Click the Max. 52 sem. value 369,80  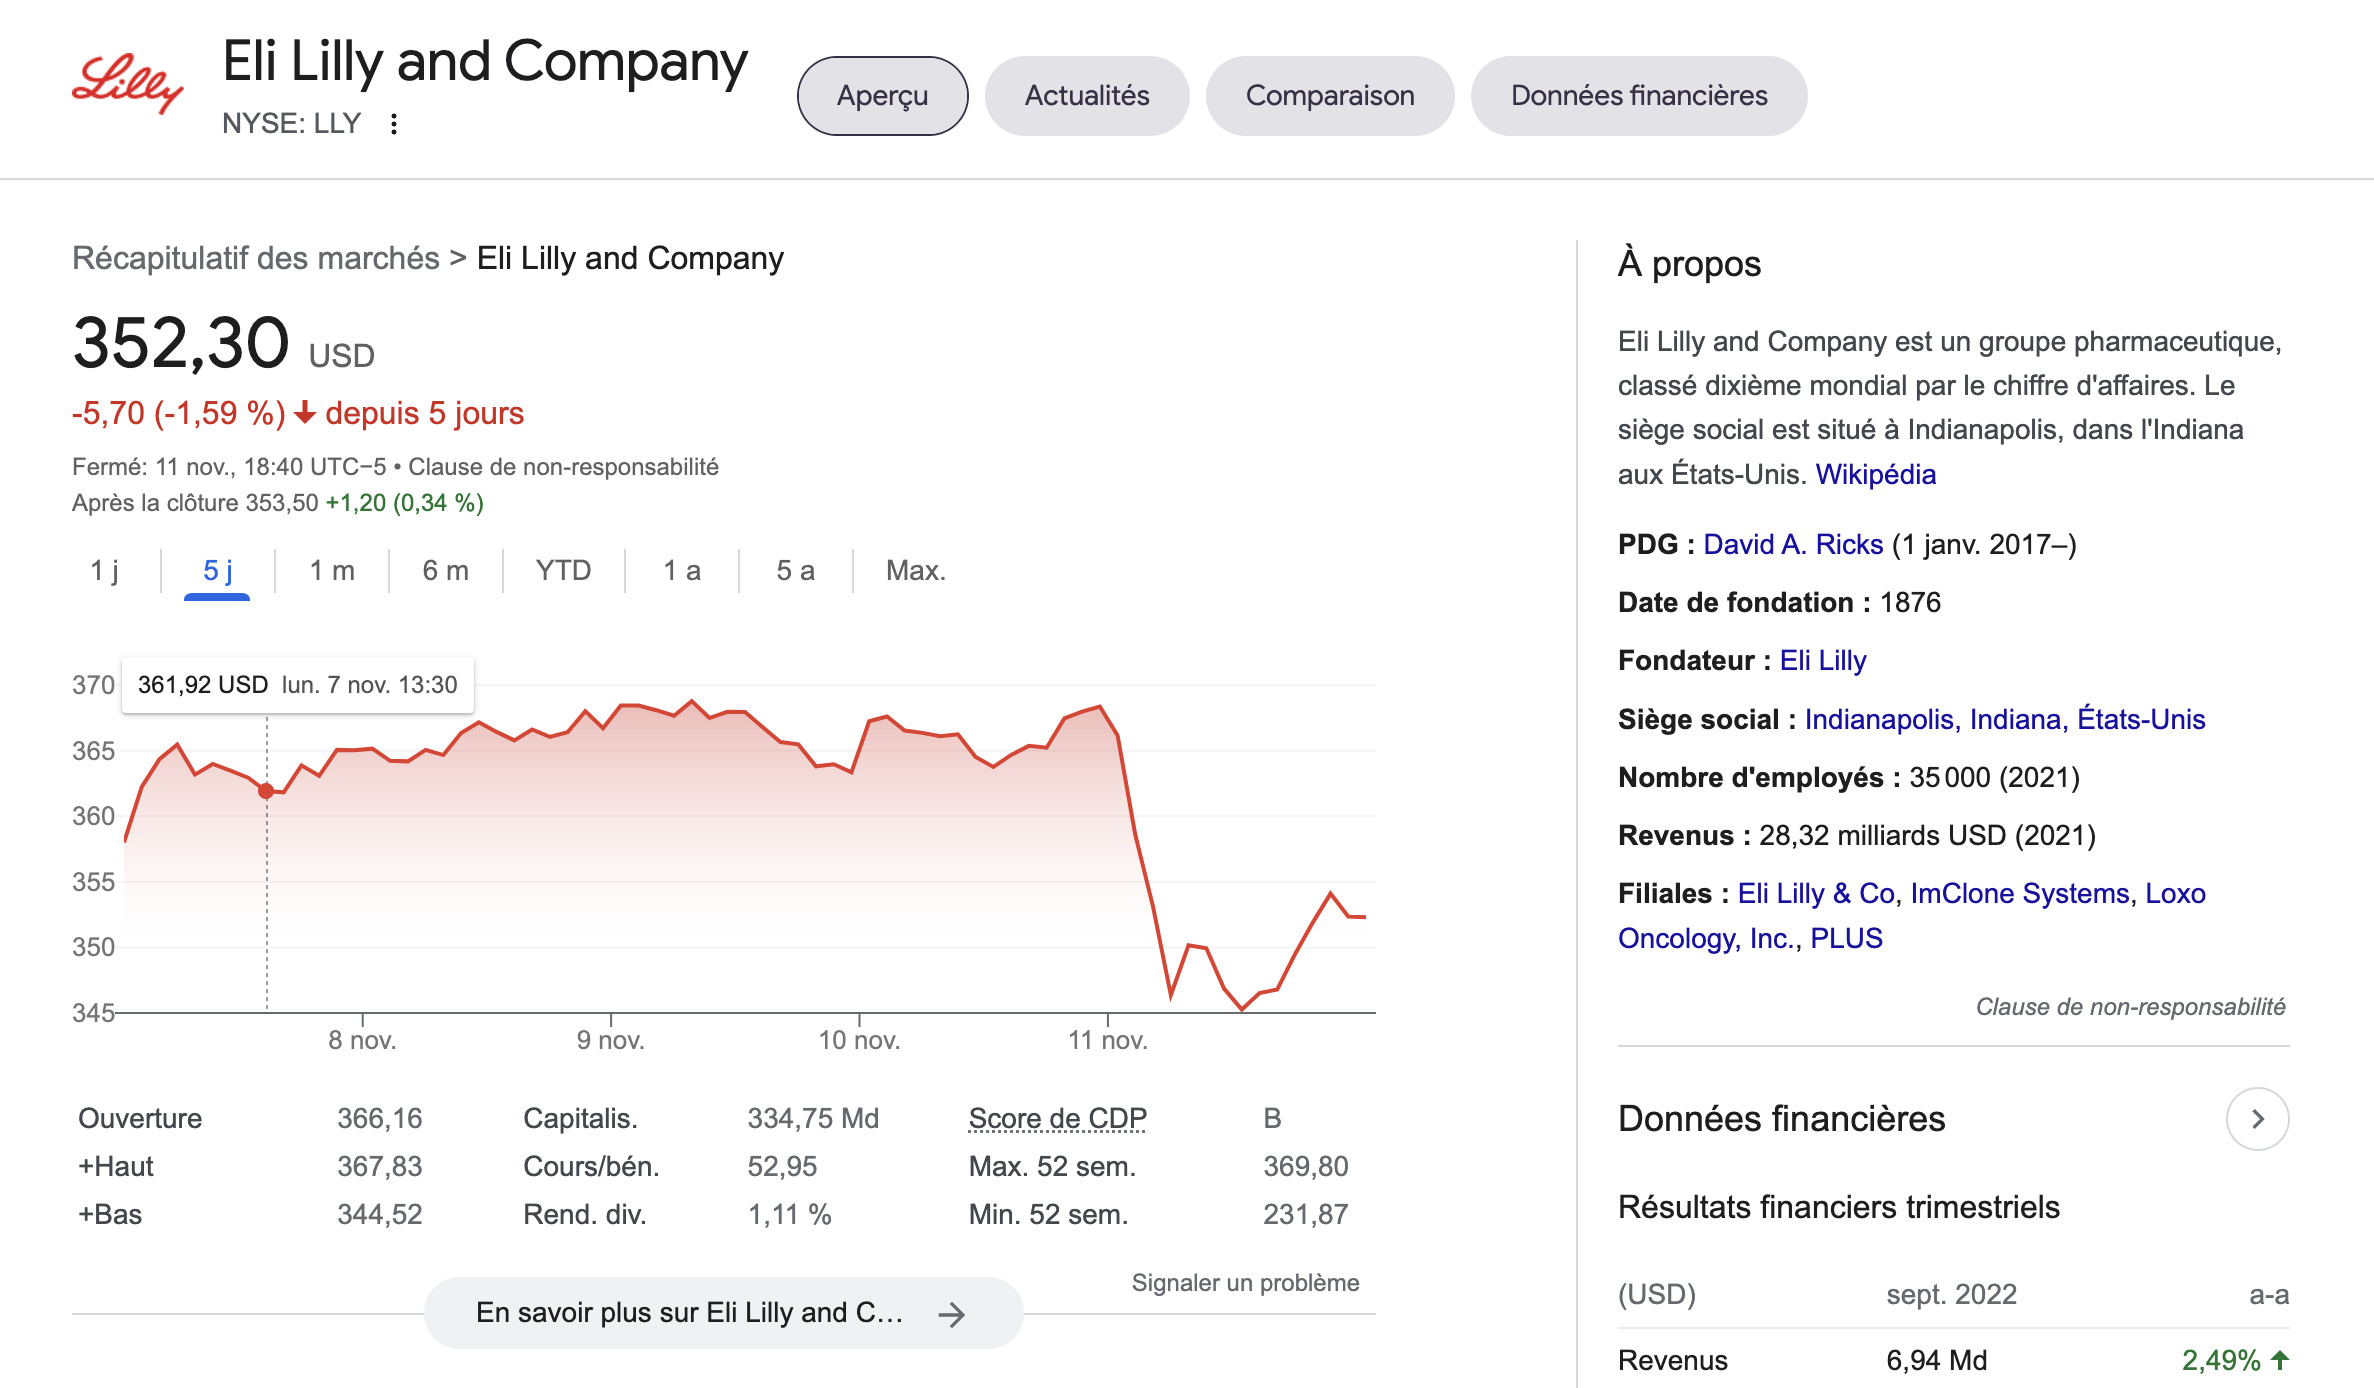(x=1305, y=1166)
